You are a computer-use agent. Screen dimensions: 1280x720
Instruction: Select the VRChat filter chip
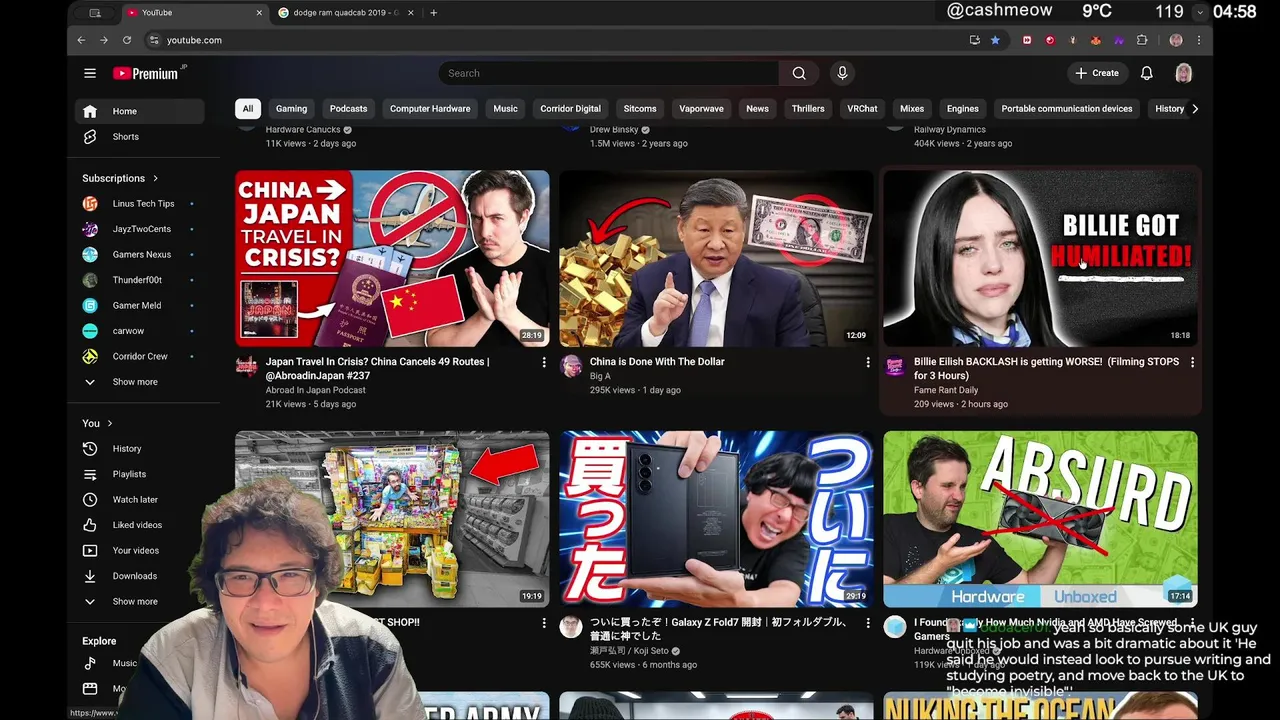click(x=862, y=109)
